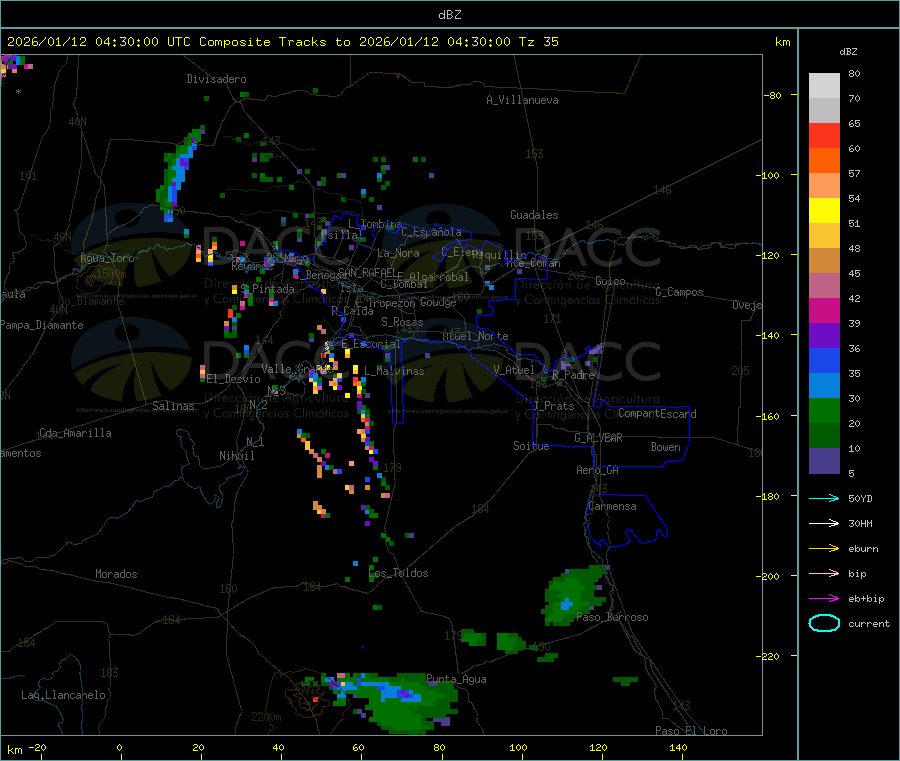
Task: Click the Pampa_Diamante label
Action: [41, 325]
